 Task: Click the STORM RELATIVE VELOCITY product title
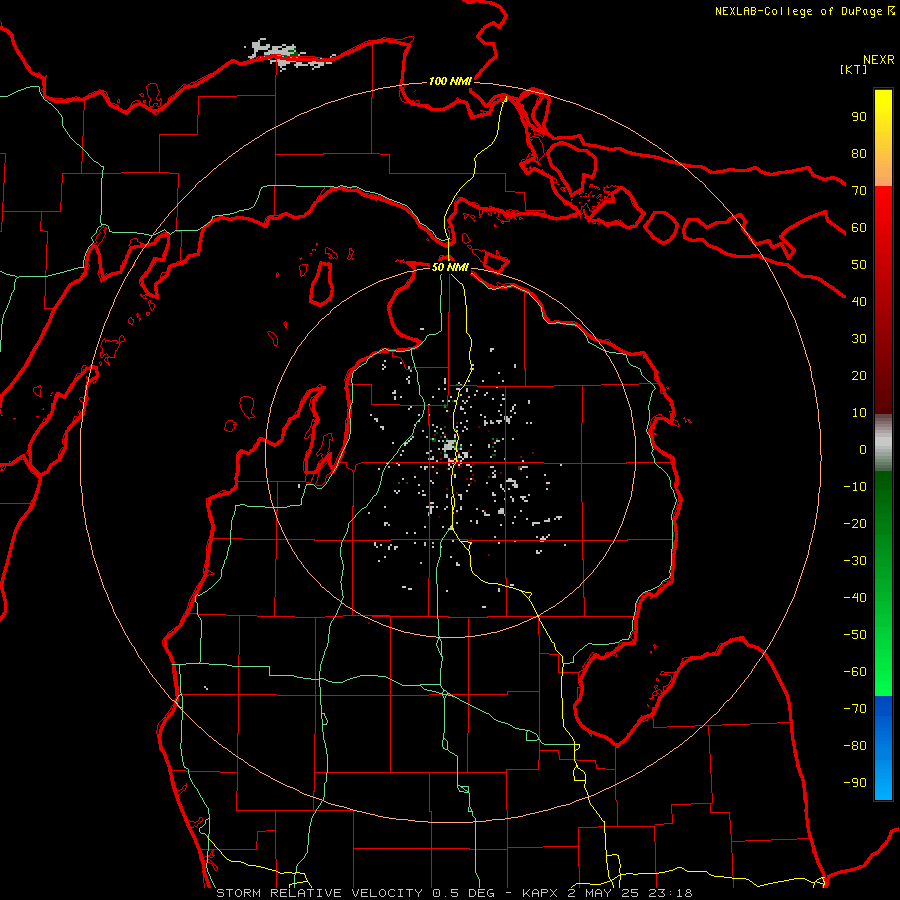pyautogui.click(x=319, y=893)
